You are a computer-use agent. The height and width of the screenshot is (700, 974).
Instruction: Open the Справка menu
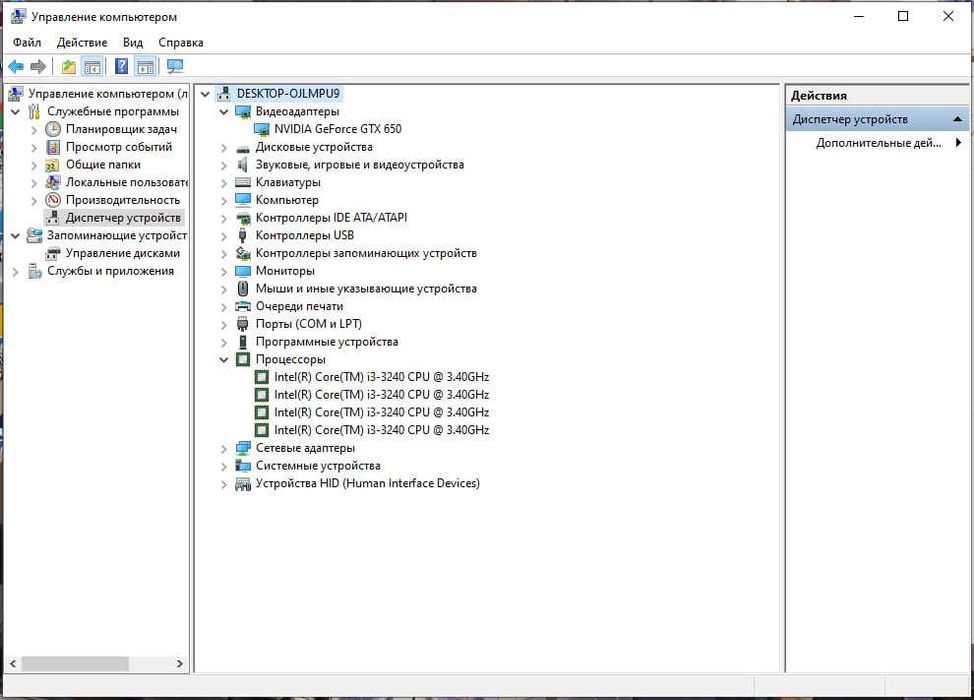point(181,42)
